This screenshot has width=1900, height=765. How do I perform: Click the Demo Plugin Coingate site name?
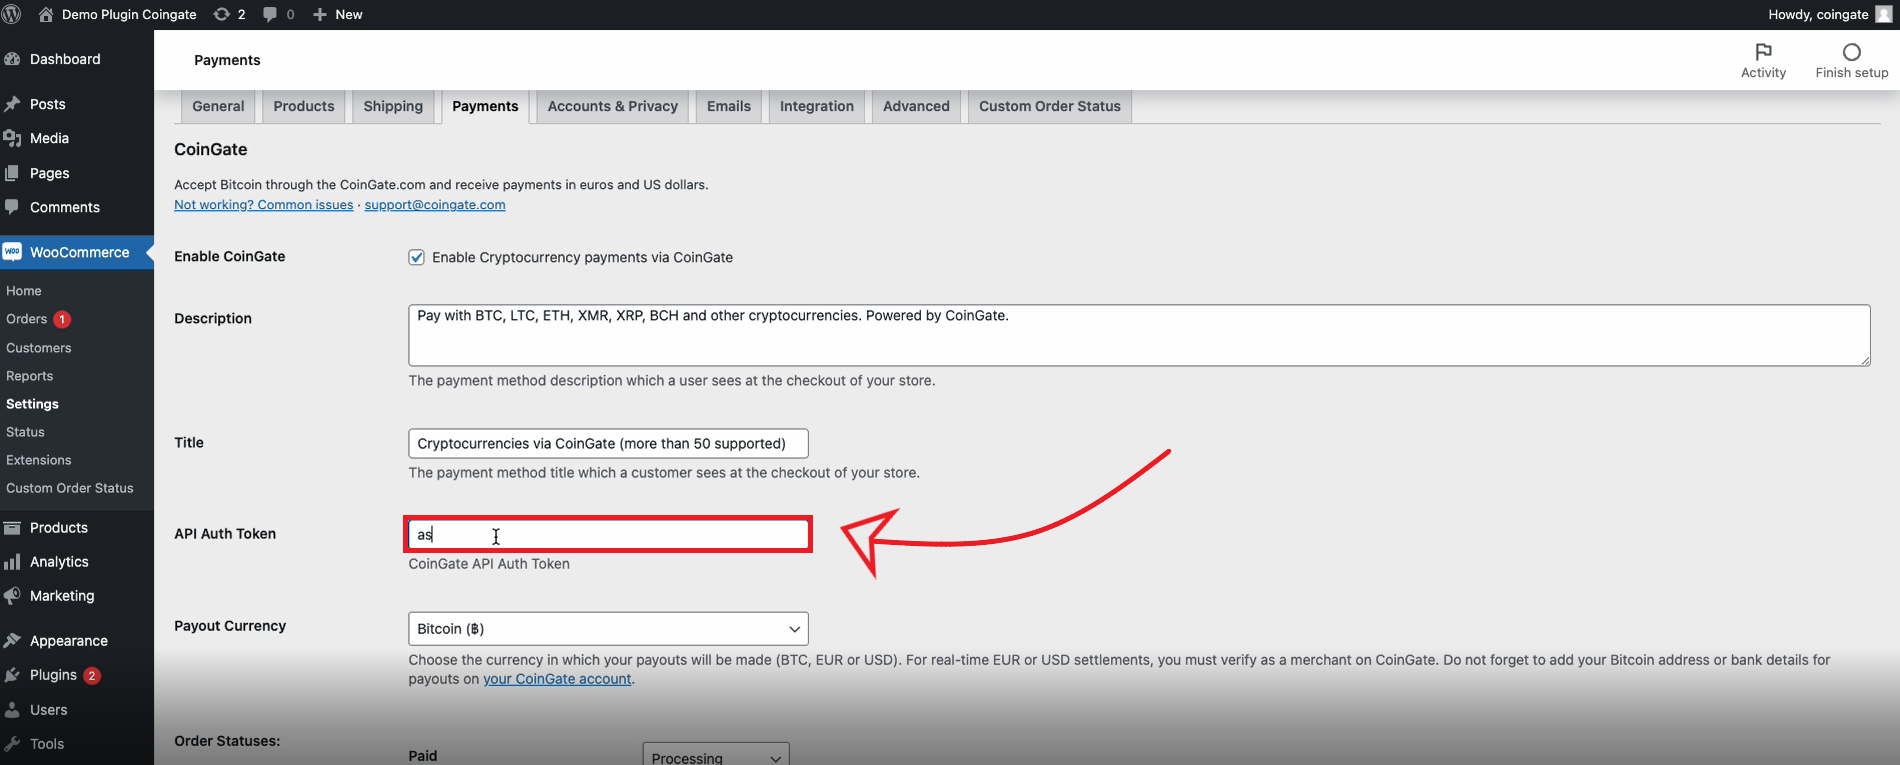point(129,14)
